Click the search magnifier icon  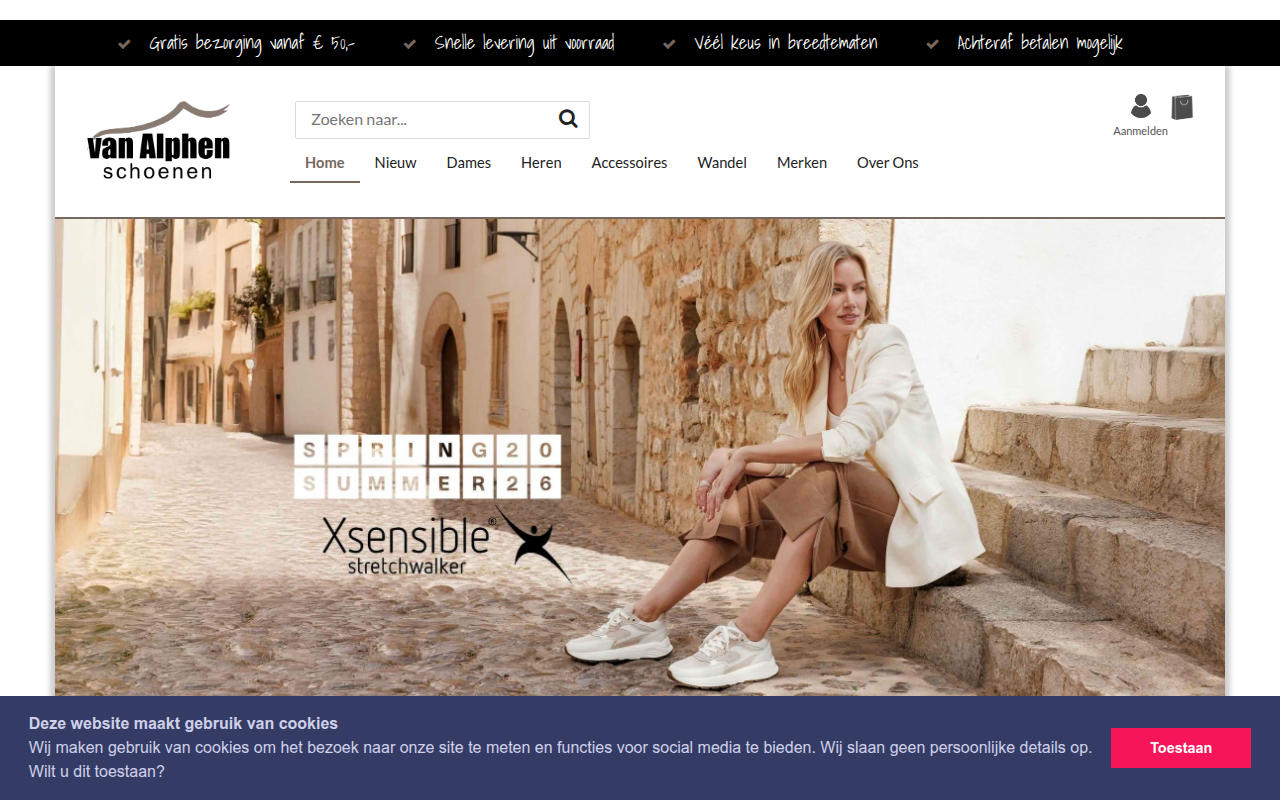point(568,119)
